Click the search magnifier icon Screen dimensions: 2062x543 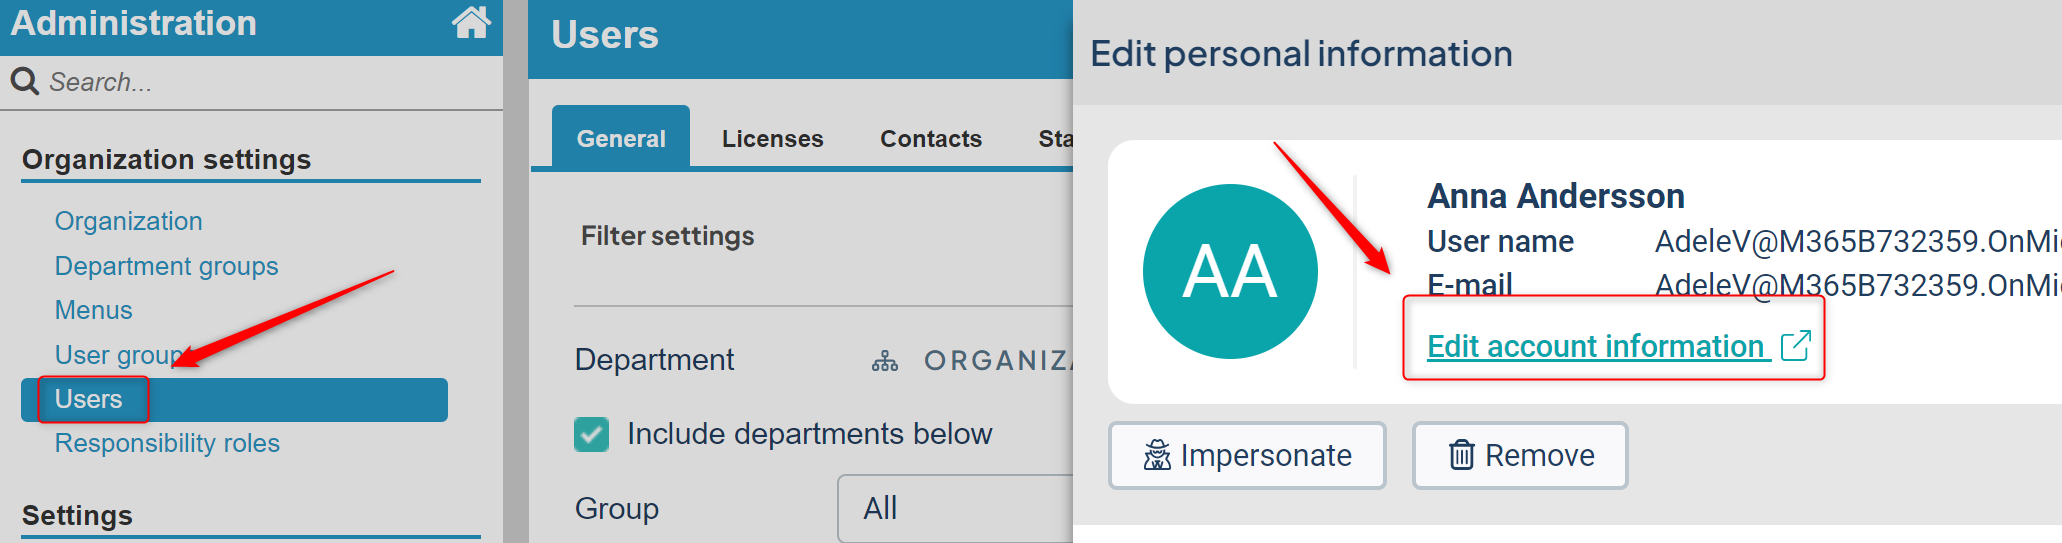tap(25, 81)
